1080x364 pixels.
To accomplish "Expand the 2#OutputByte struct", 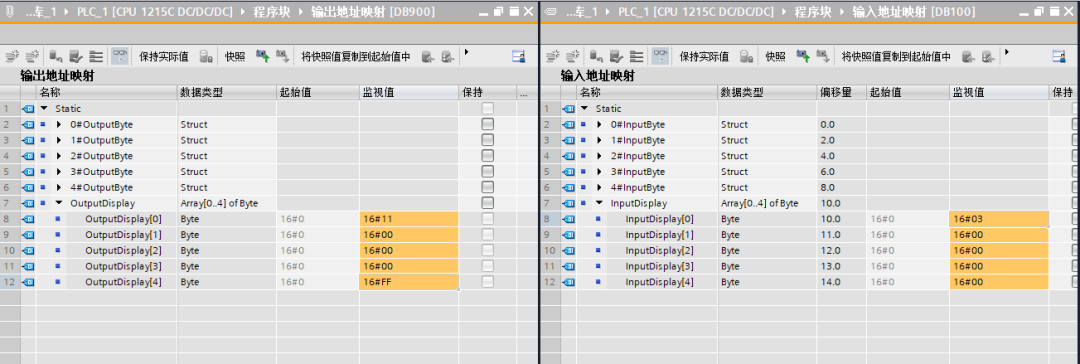I will [x=59, y=156].
